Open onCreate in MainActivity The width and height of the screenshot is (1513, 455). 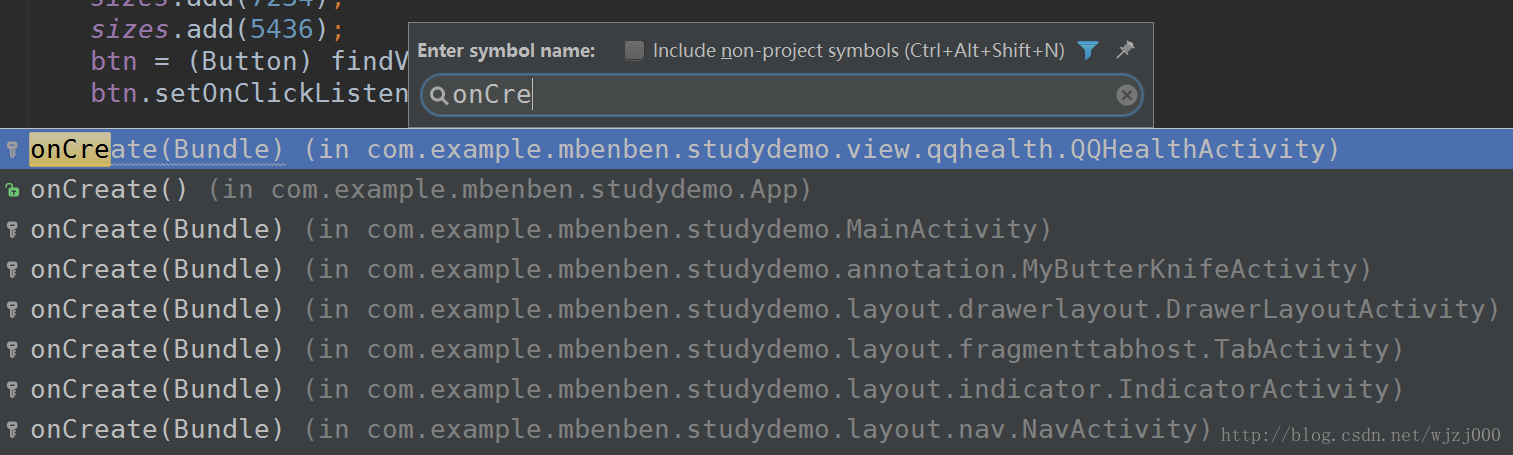coord(540,230)
